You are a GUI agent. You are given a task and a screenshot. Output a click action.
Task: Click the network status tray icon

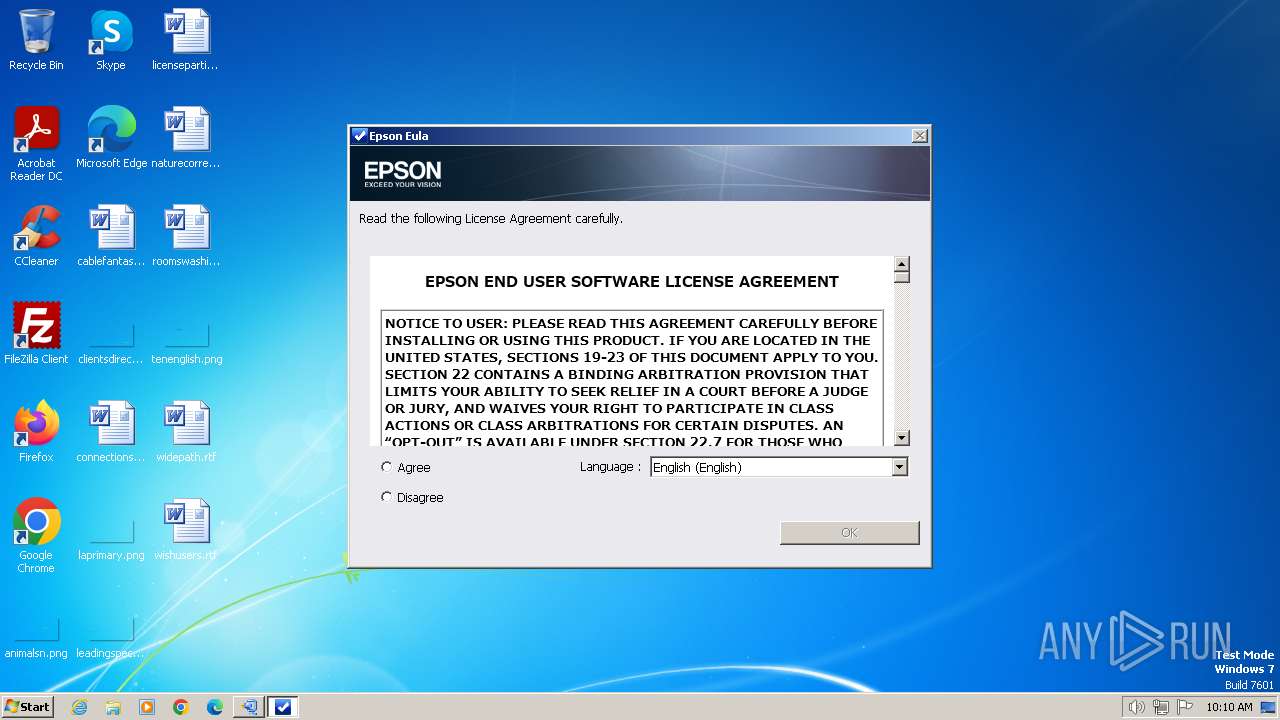pos(1161,707)
